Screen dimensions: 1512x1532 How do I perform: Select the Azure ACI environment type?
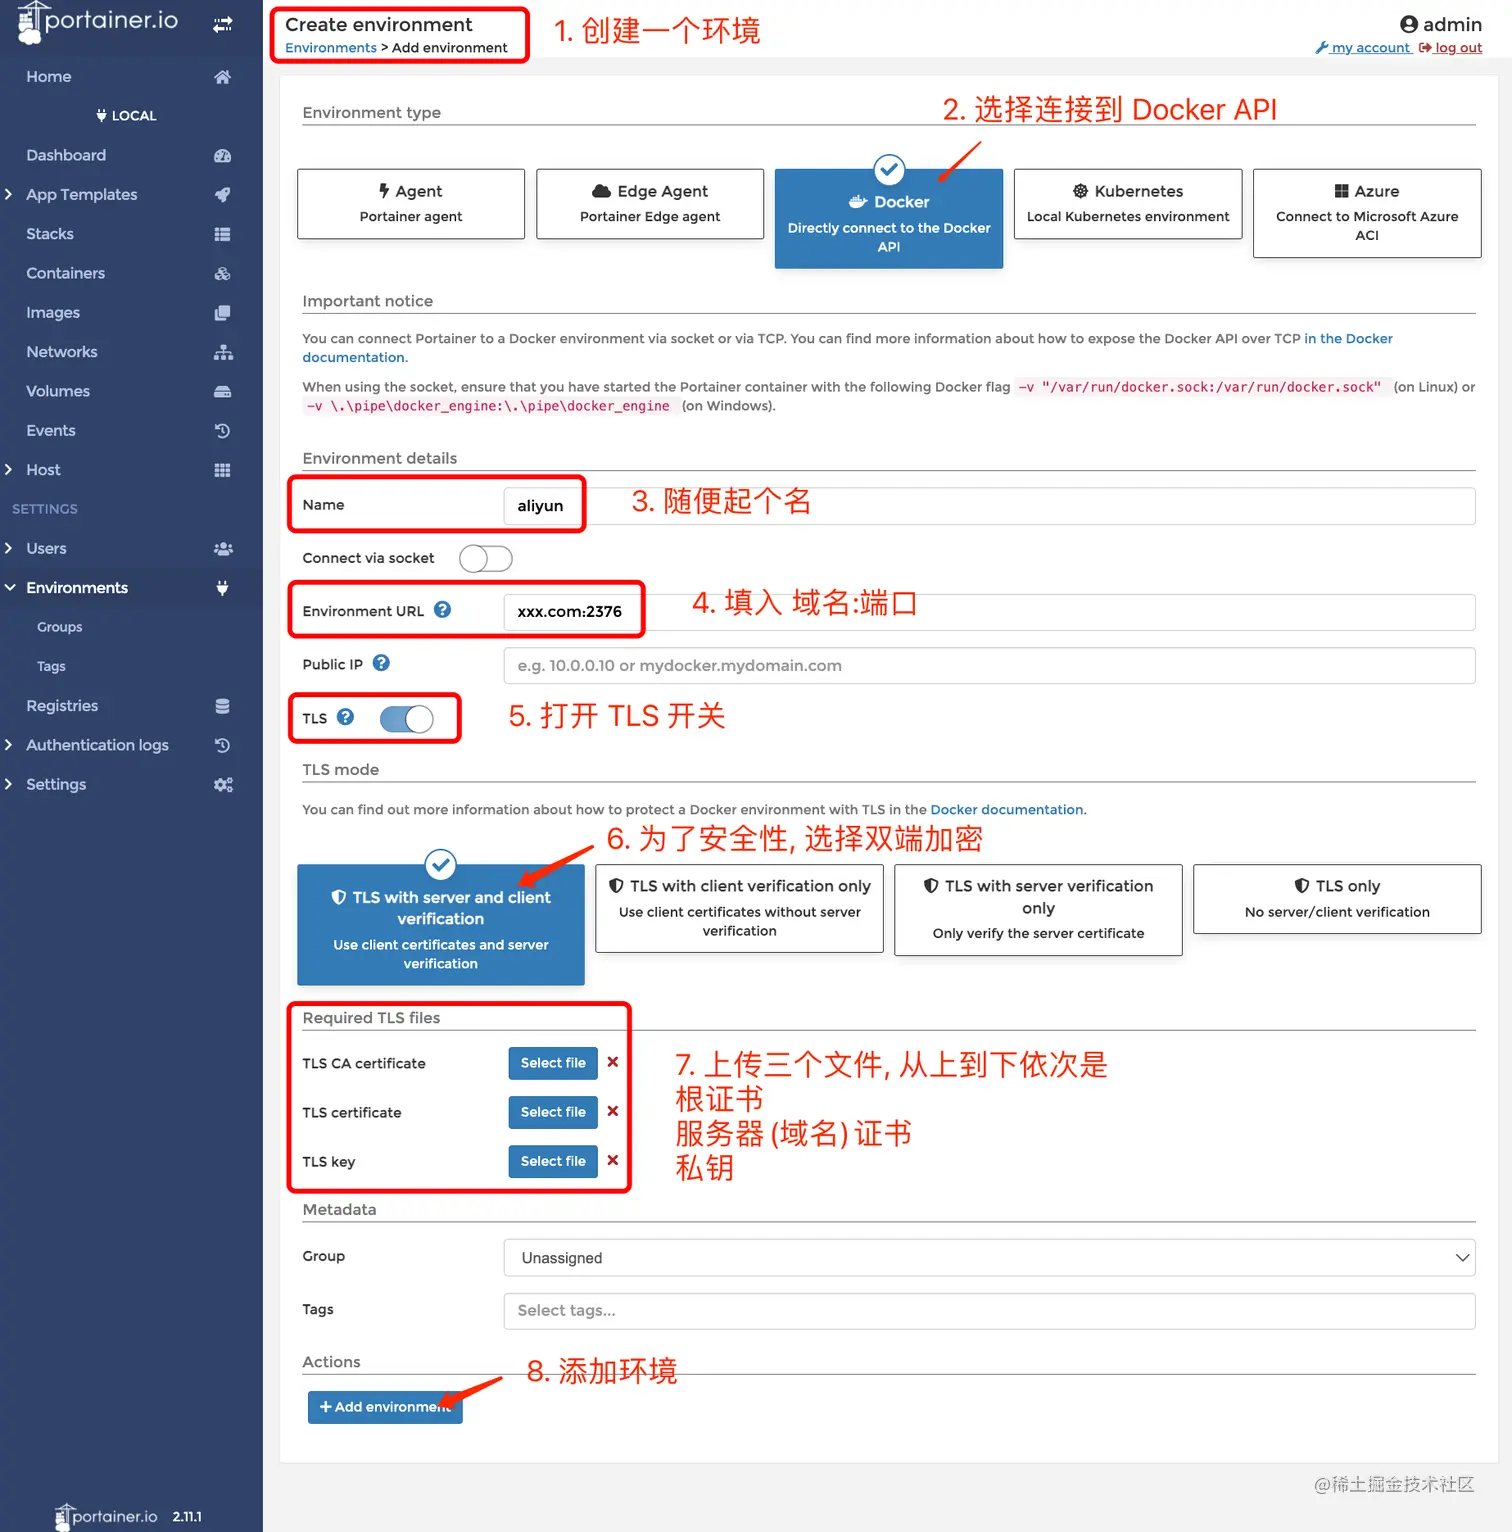(1367, 213)
